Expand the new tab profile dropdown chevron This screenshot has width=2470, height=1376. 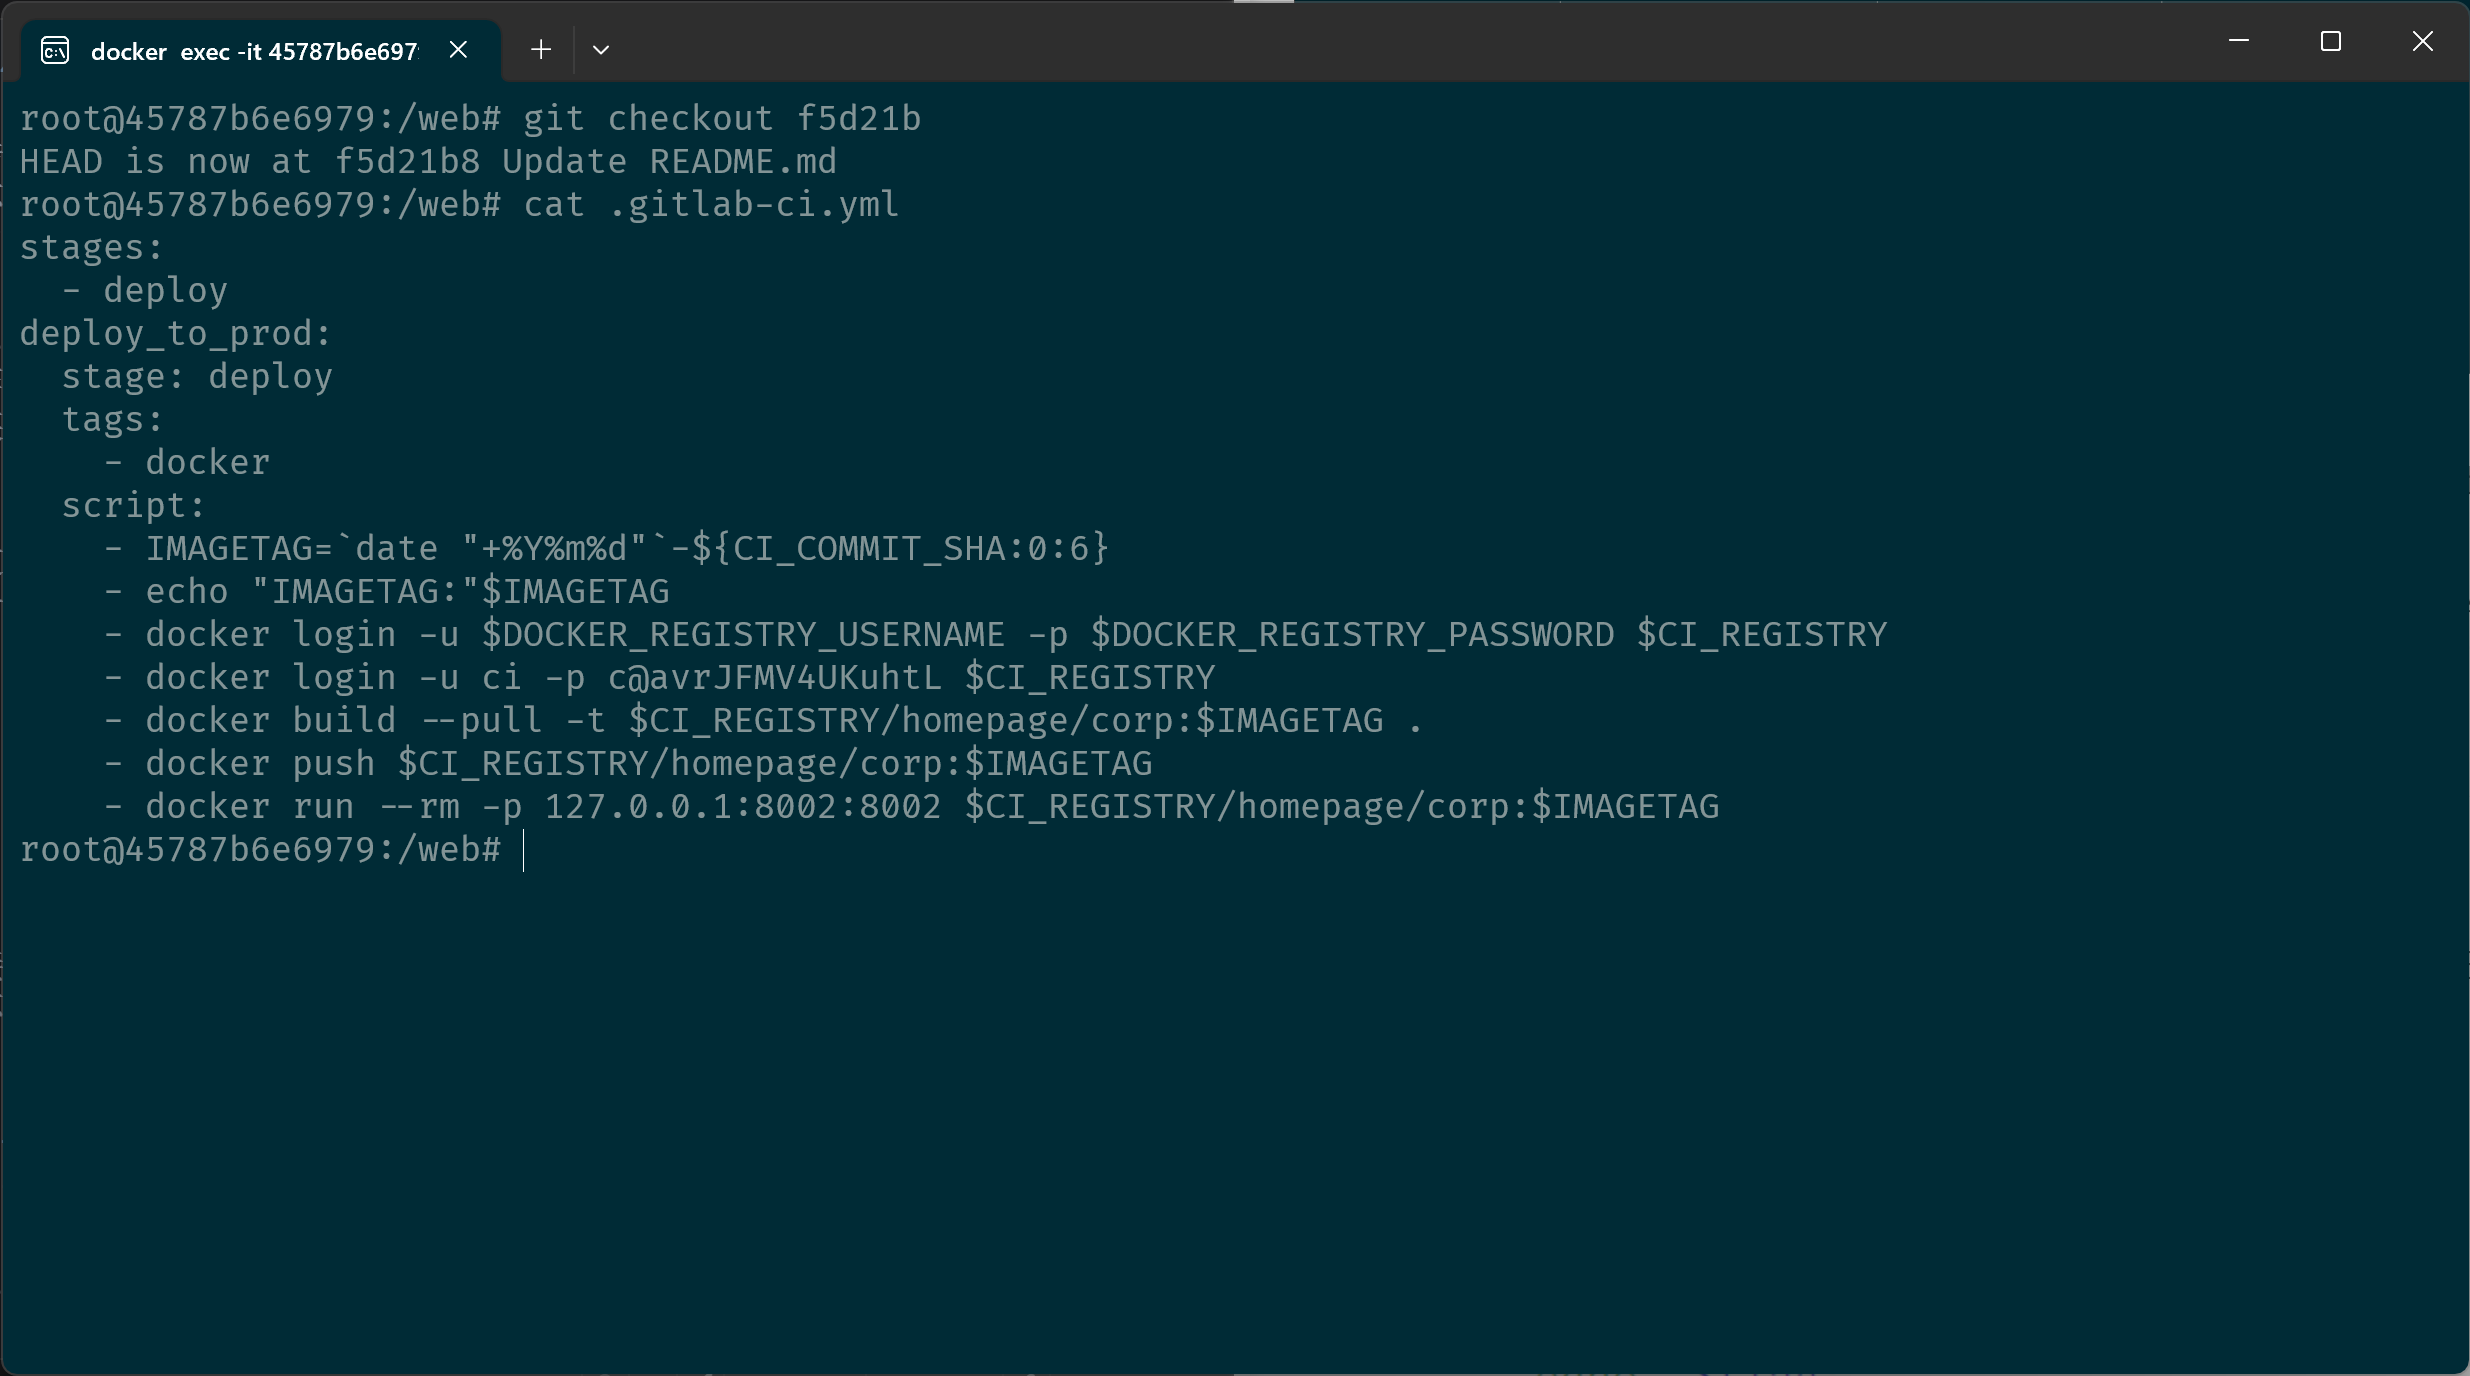point(600,49)
